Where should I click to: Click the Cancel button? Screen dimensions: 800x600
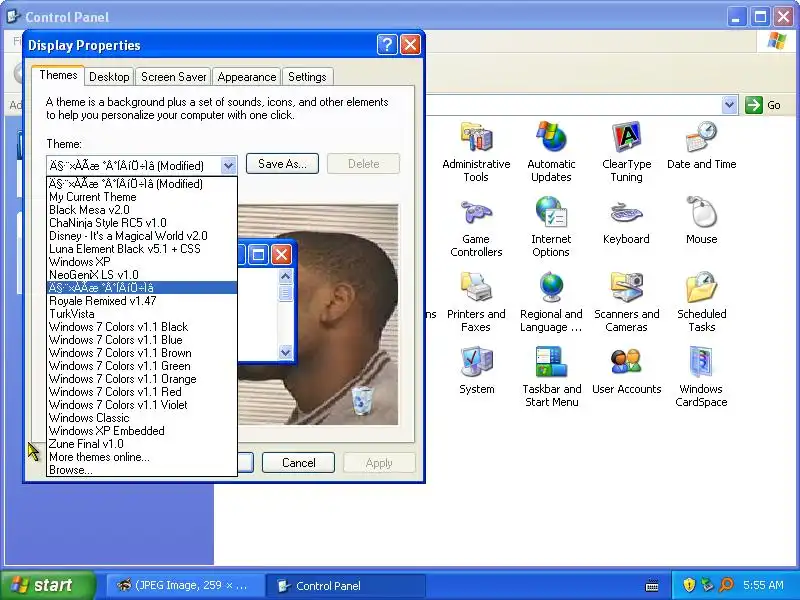[298, 463]
